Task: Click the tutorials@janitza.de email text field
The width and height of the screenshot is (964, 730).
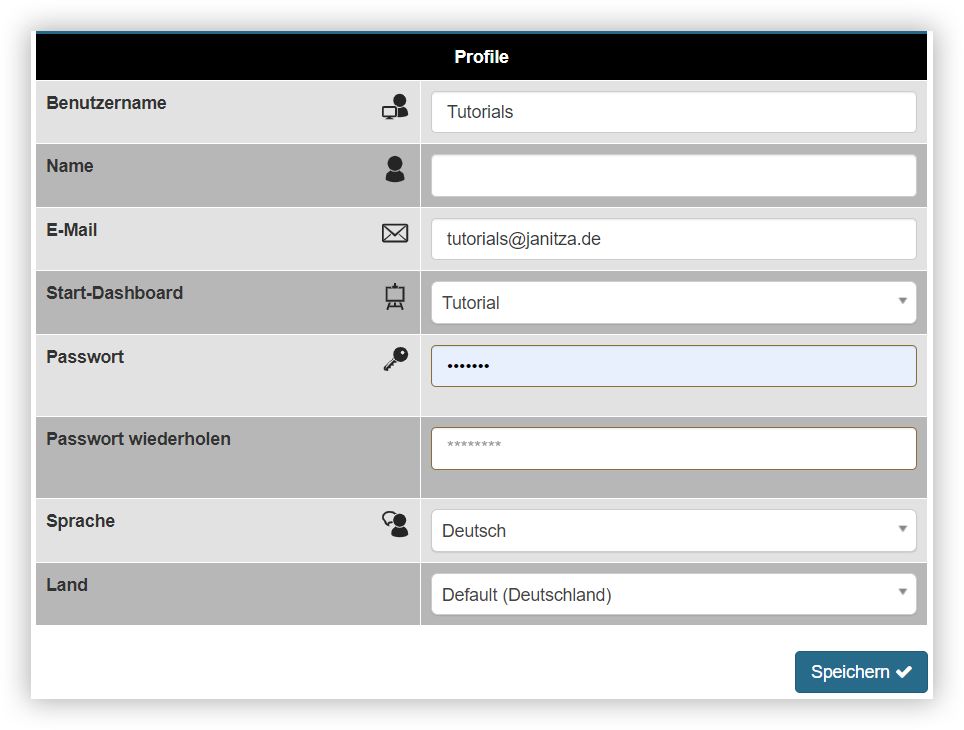Action: click(x=673, y=239)
